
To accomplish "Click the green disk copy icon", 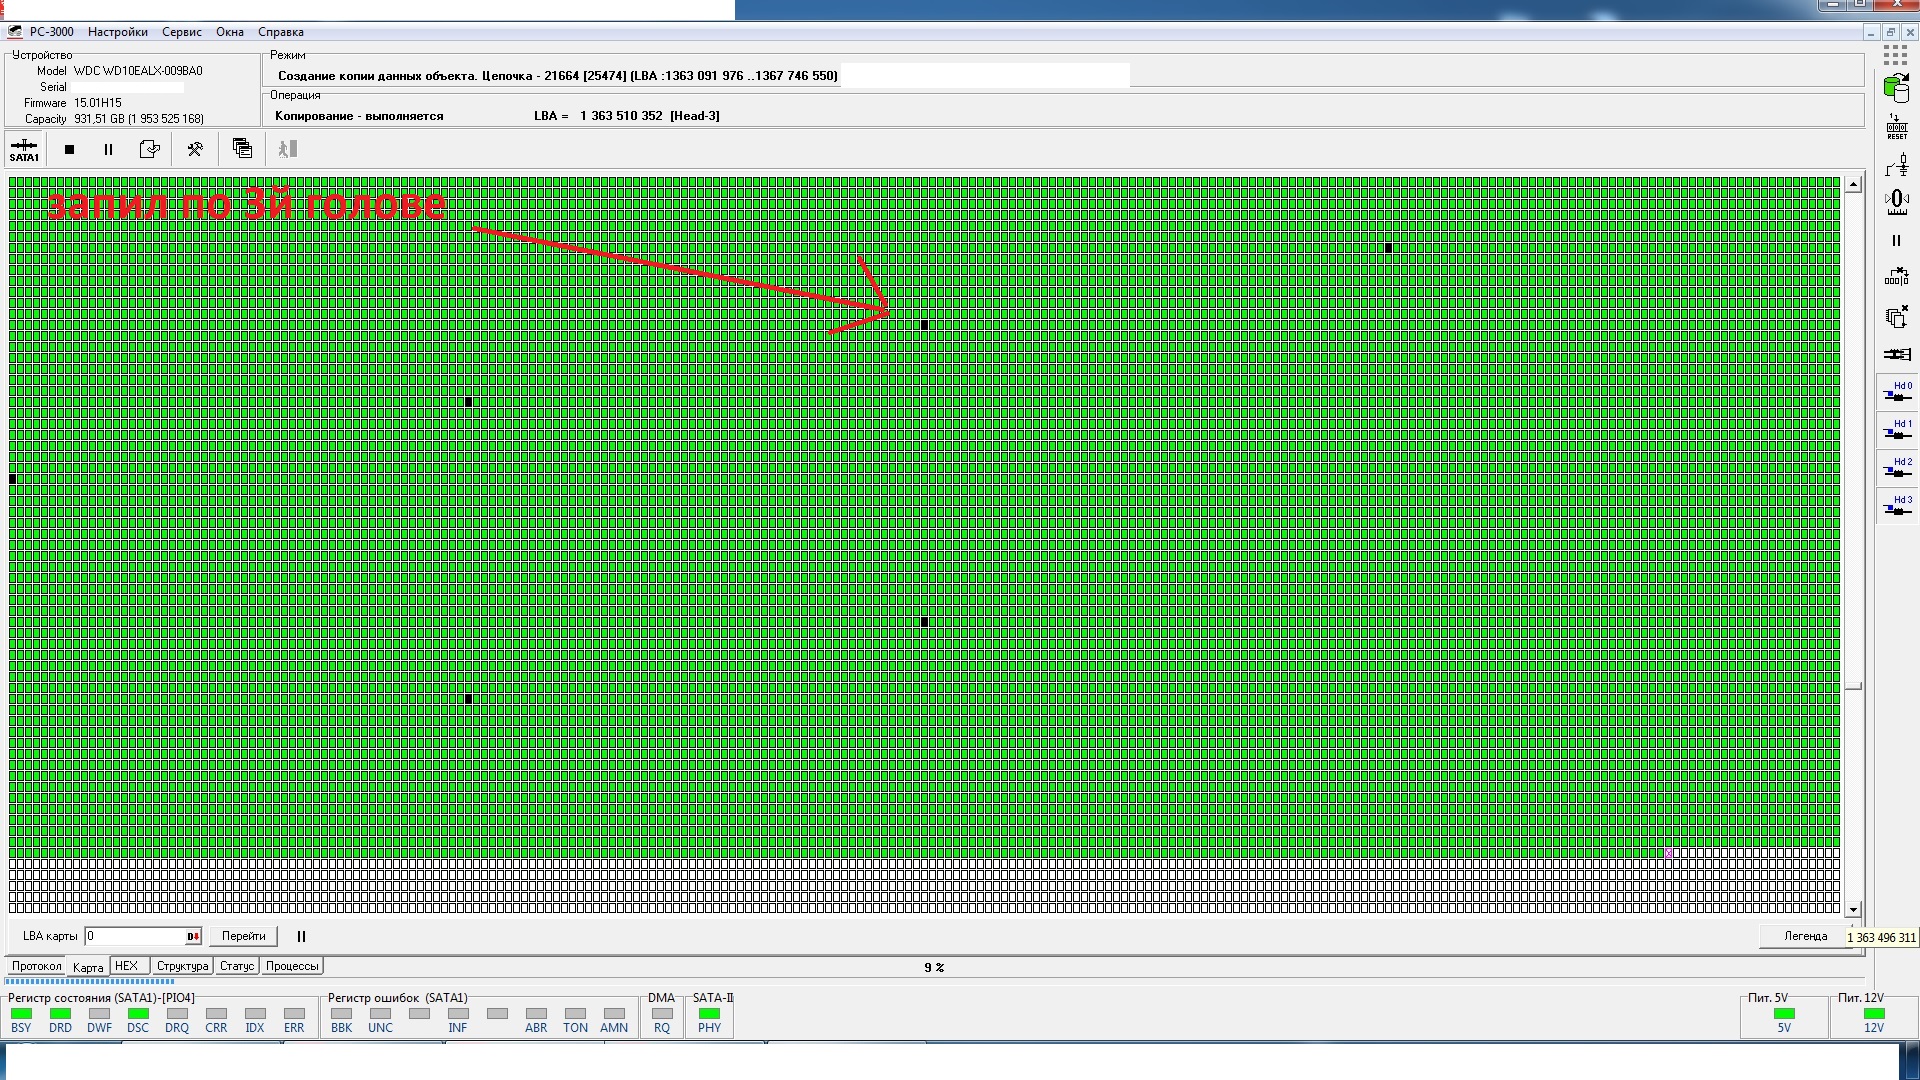I will point(1896,89).
